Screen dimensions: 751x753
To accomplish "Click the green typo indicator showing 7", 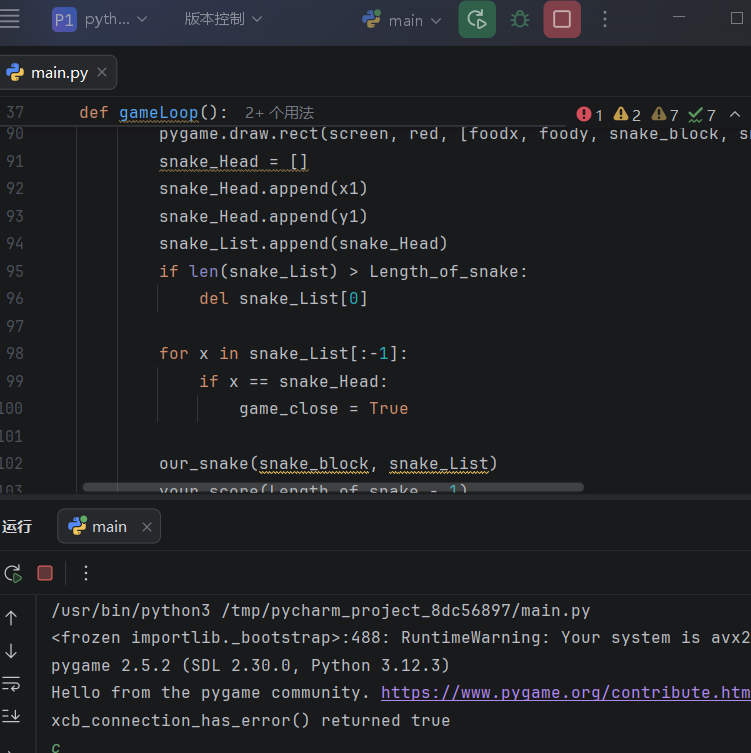I will coord(702,115).
